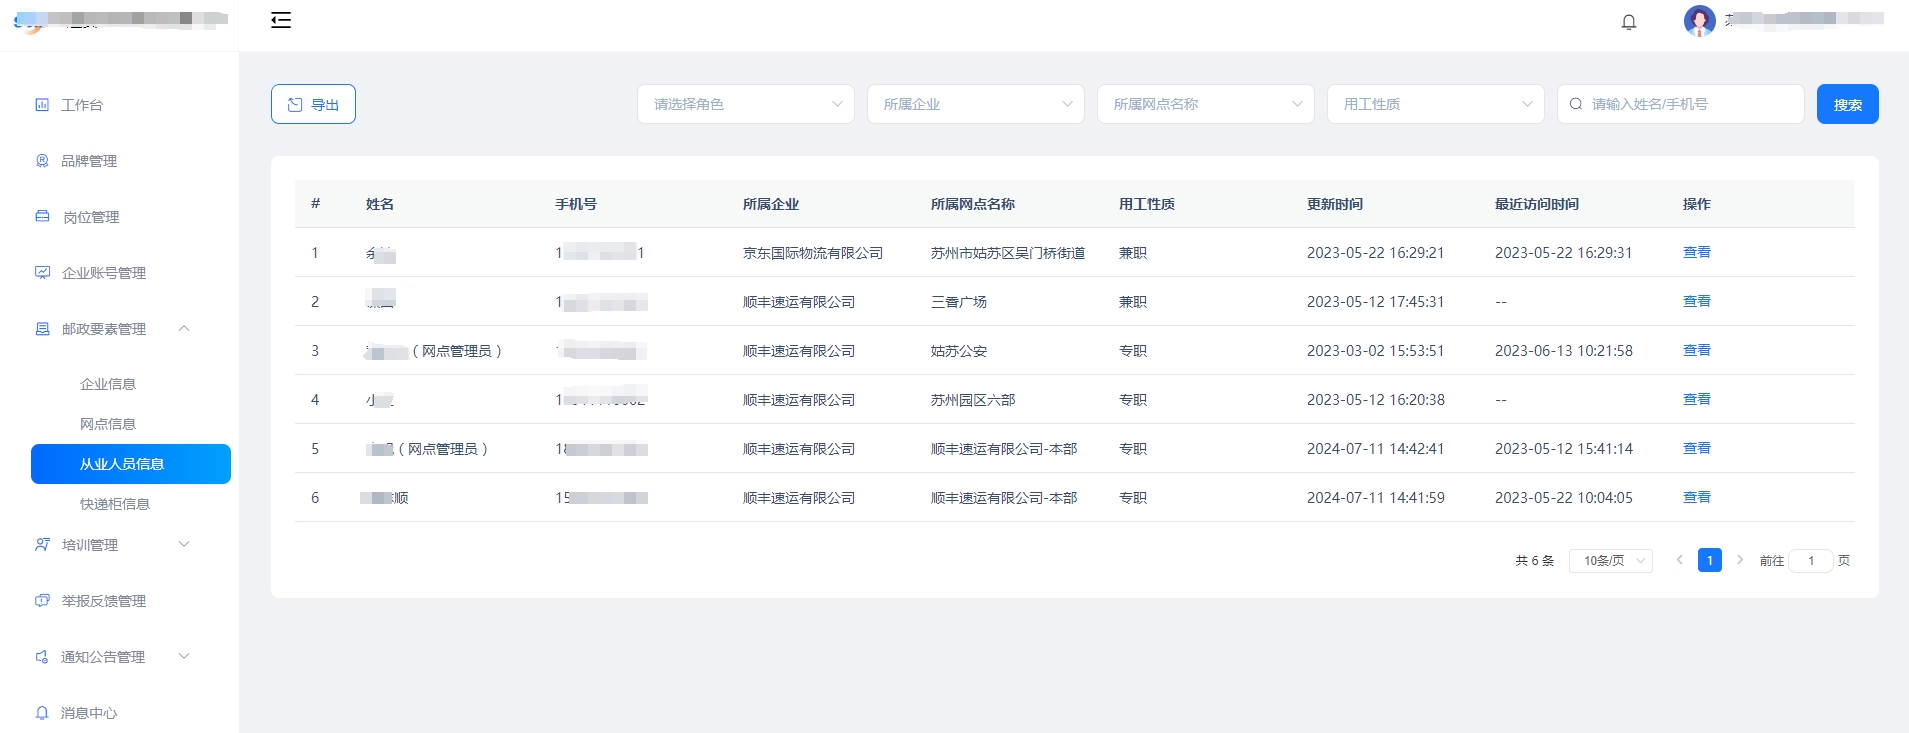Open the 所属企业 filter dropdown
The image size is (1909, 733).
[x=975, y=104]
